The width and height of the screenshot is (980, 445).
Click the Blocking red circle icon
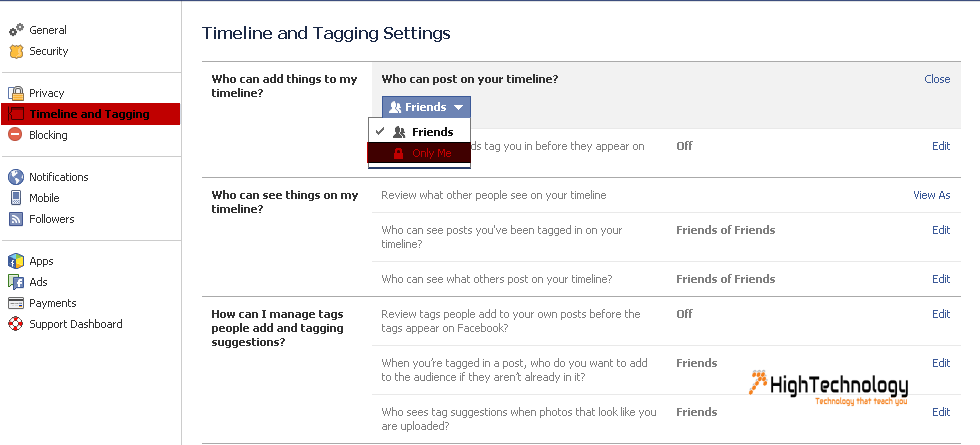tap(16, 135)
